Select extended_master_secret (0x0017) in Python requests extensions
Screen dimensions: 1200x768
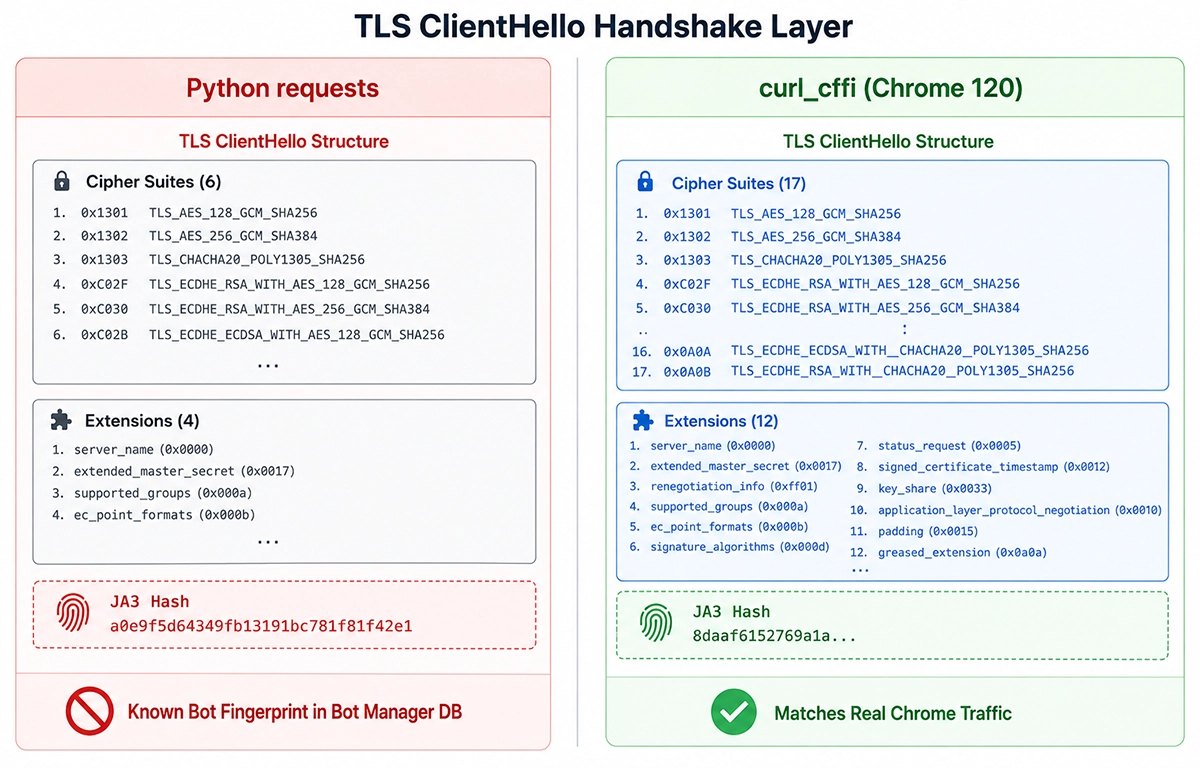tap(185, 471)
